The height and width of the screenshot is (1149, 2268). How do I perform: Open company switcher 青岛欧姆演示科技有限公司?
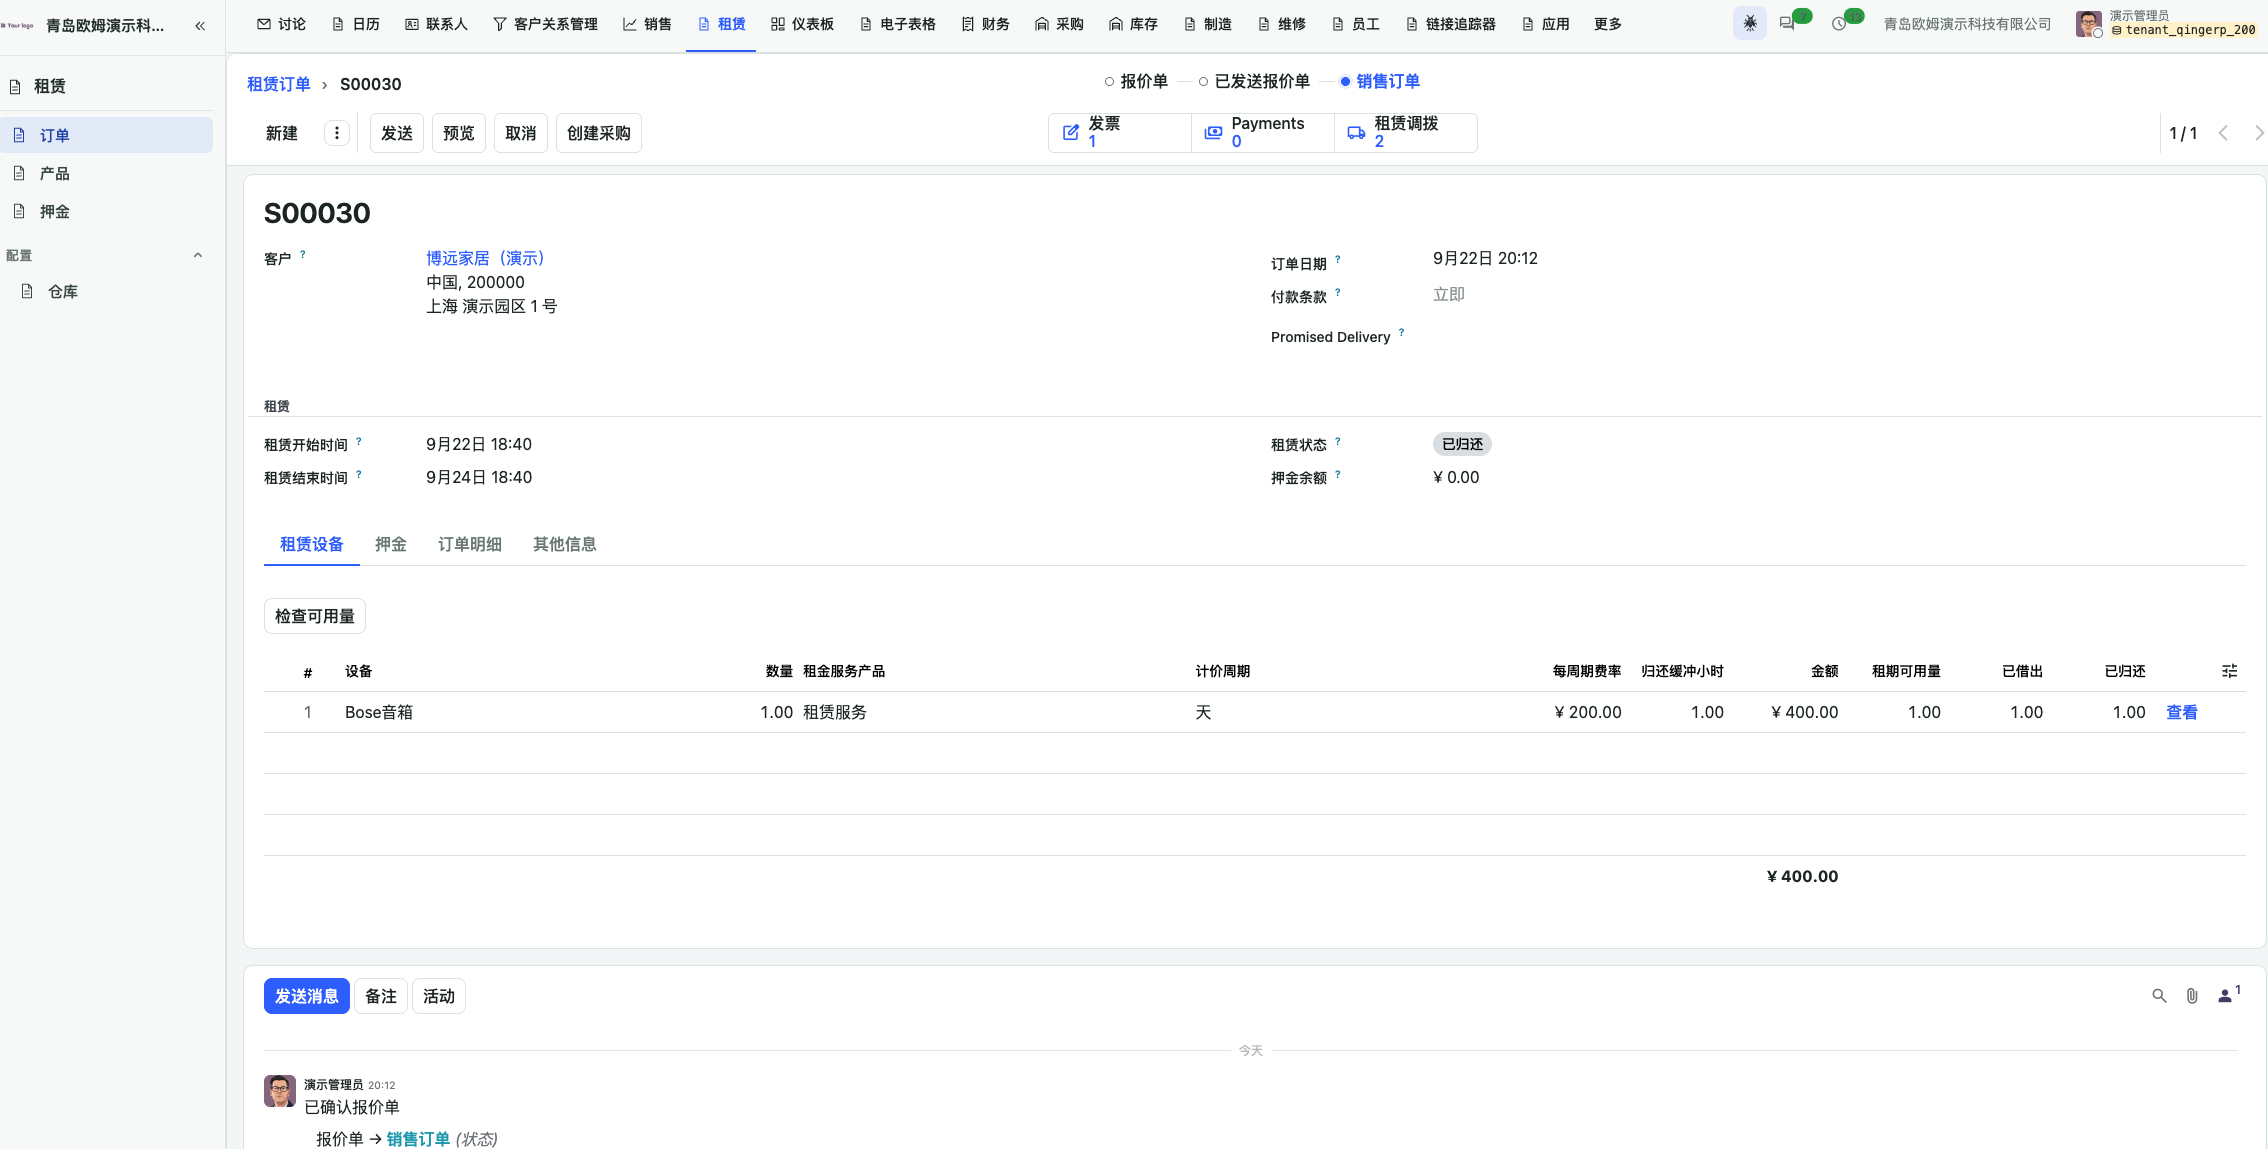[x=1966, y=24]
